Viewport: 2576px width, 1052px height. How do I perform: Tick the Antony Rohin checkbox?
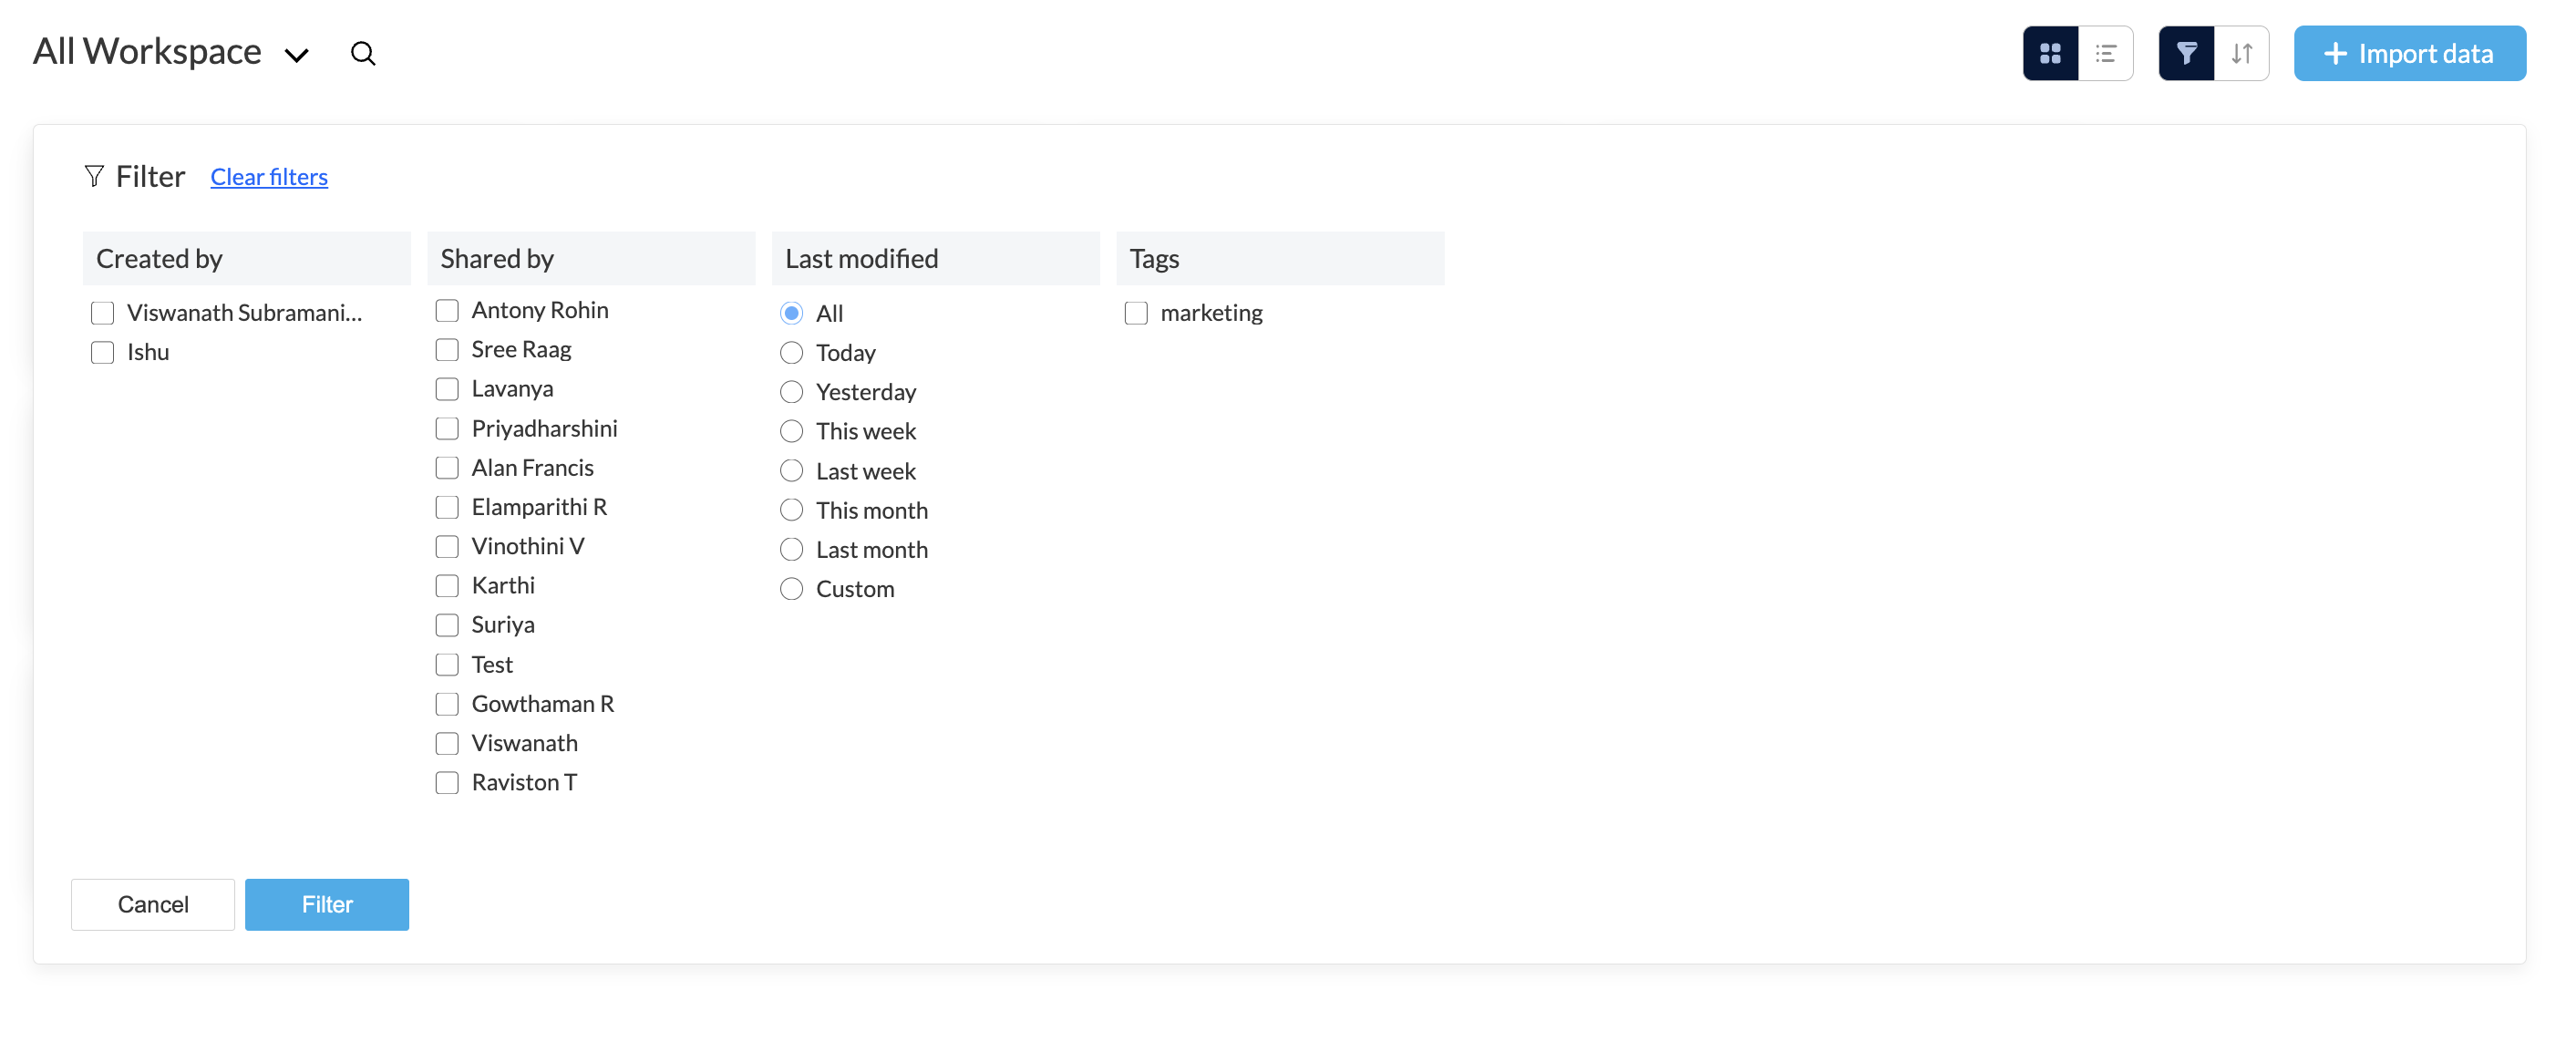pos(447,310)
